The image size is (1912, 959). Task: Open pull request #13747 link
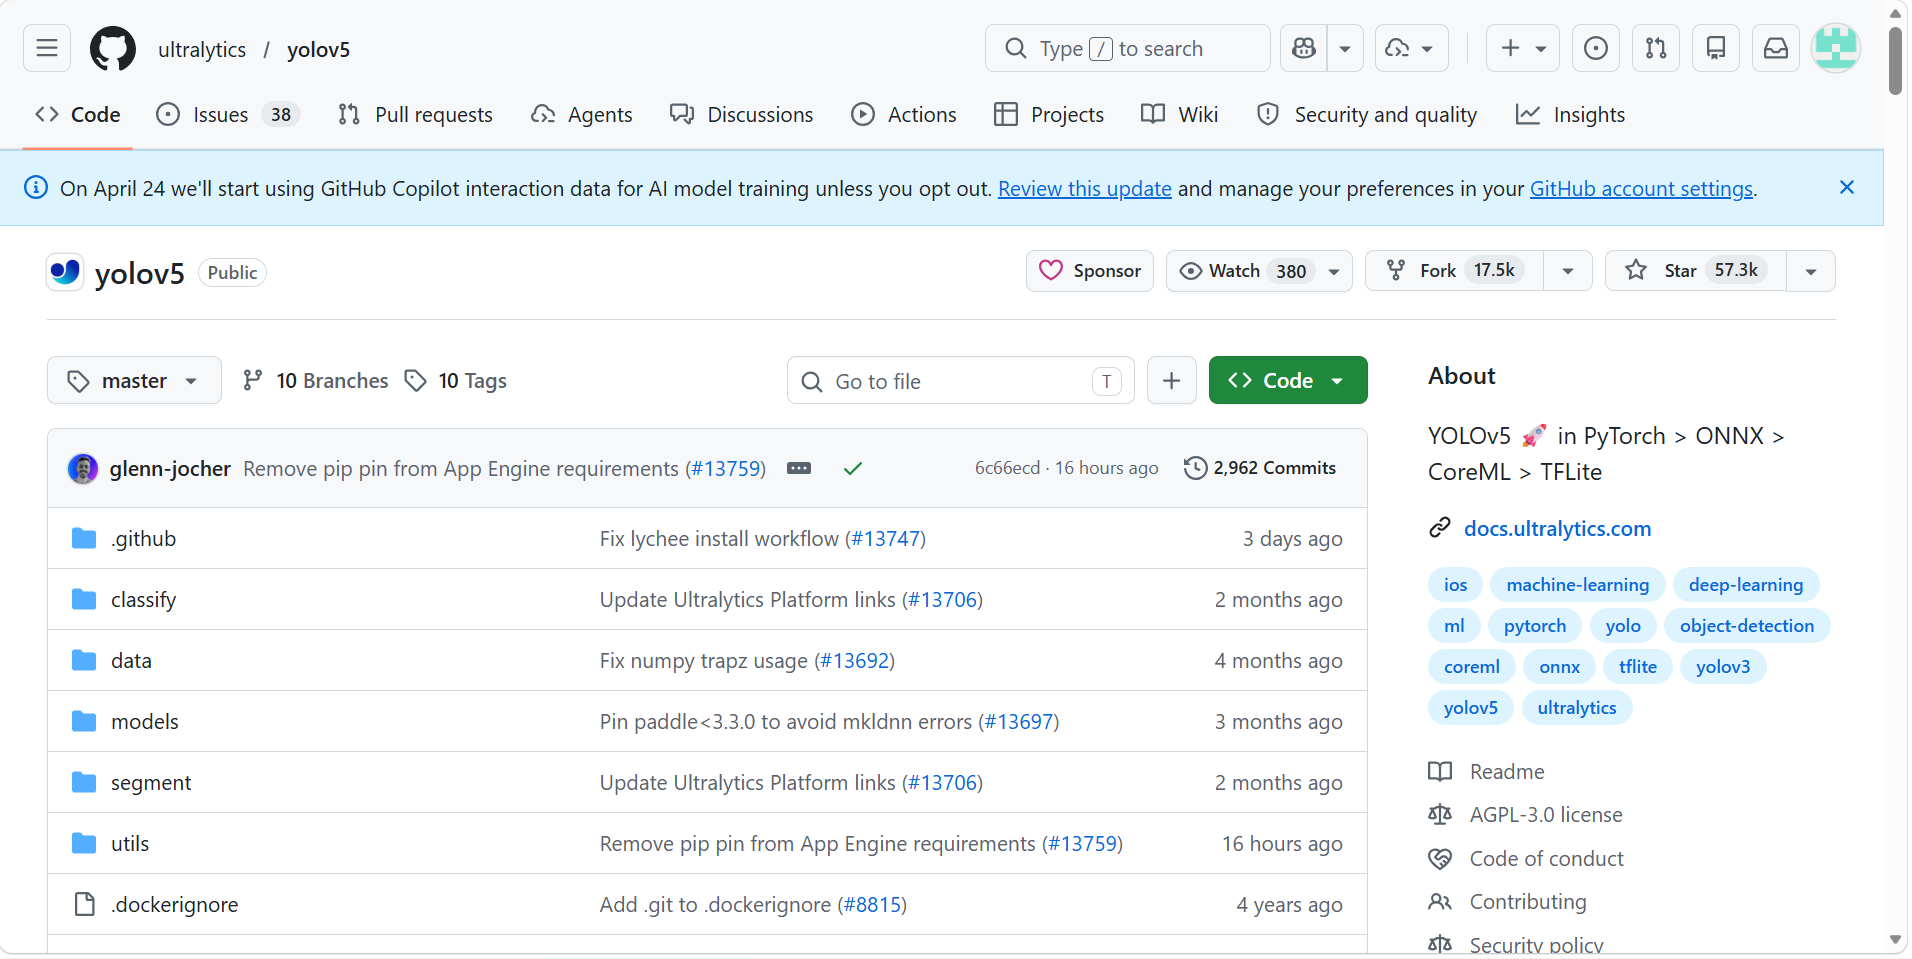[885, 539]
